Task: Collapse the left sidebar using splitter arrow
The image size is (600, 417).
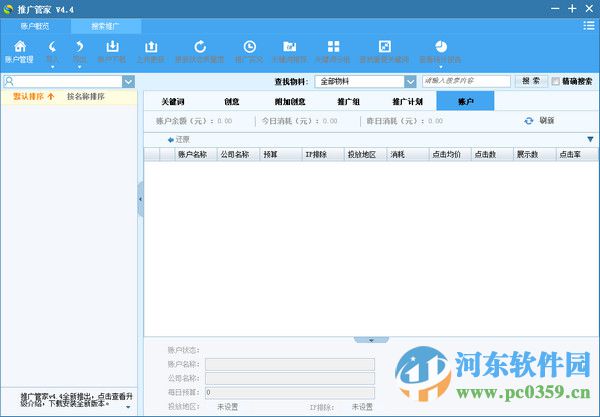Action: tap(140, 200)
